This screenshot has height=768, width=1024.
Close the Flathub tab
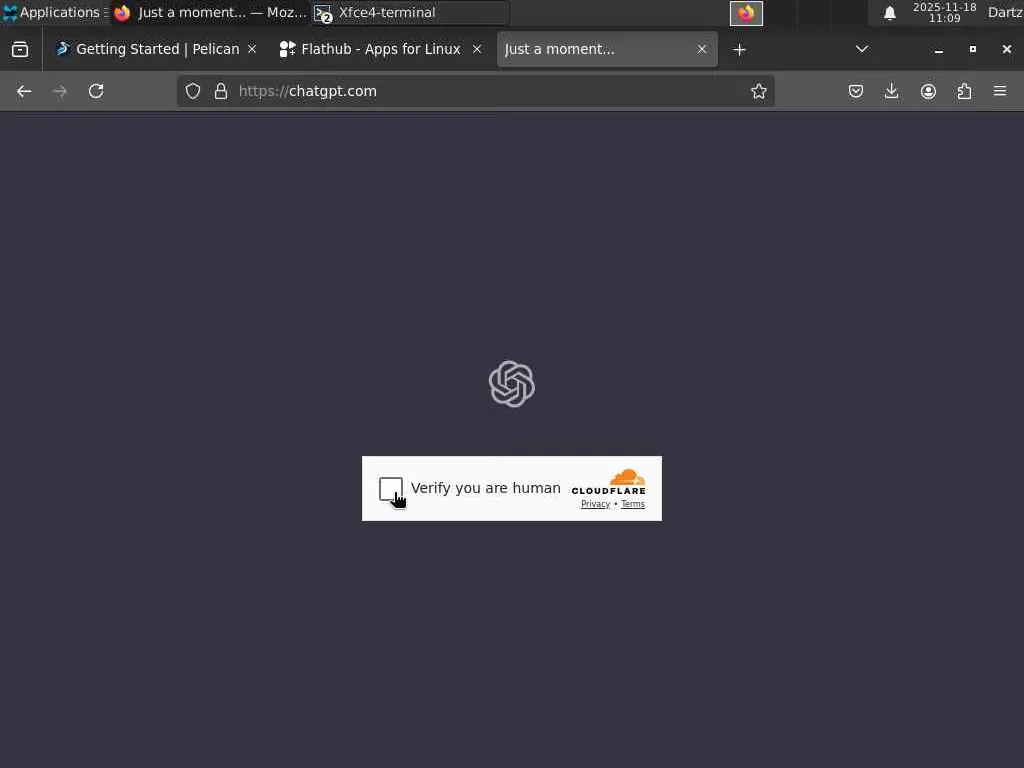coord(477,49)
